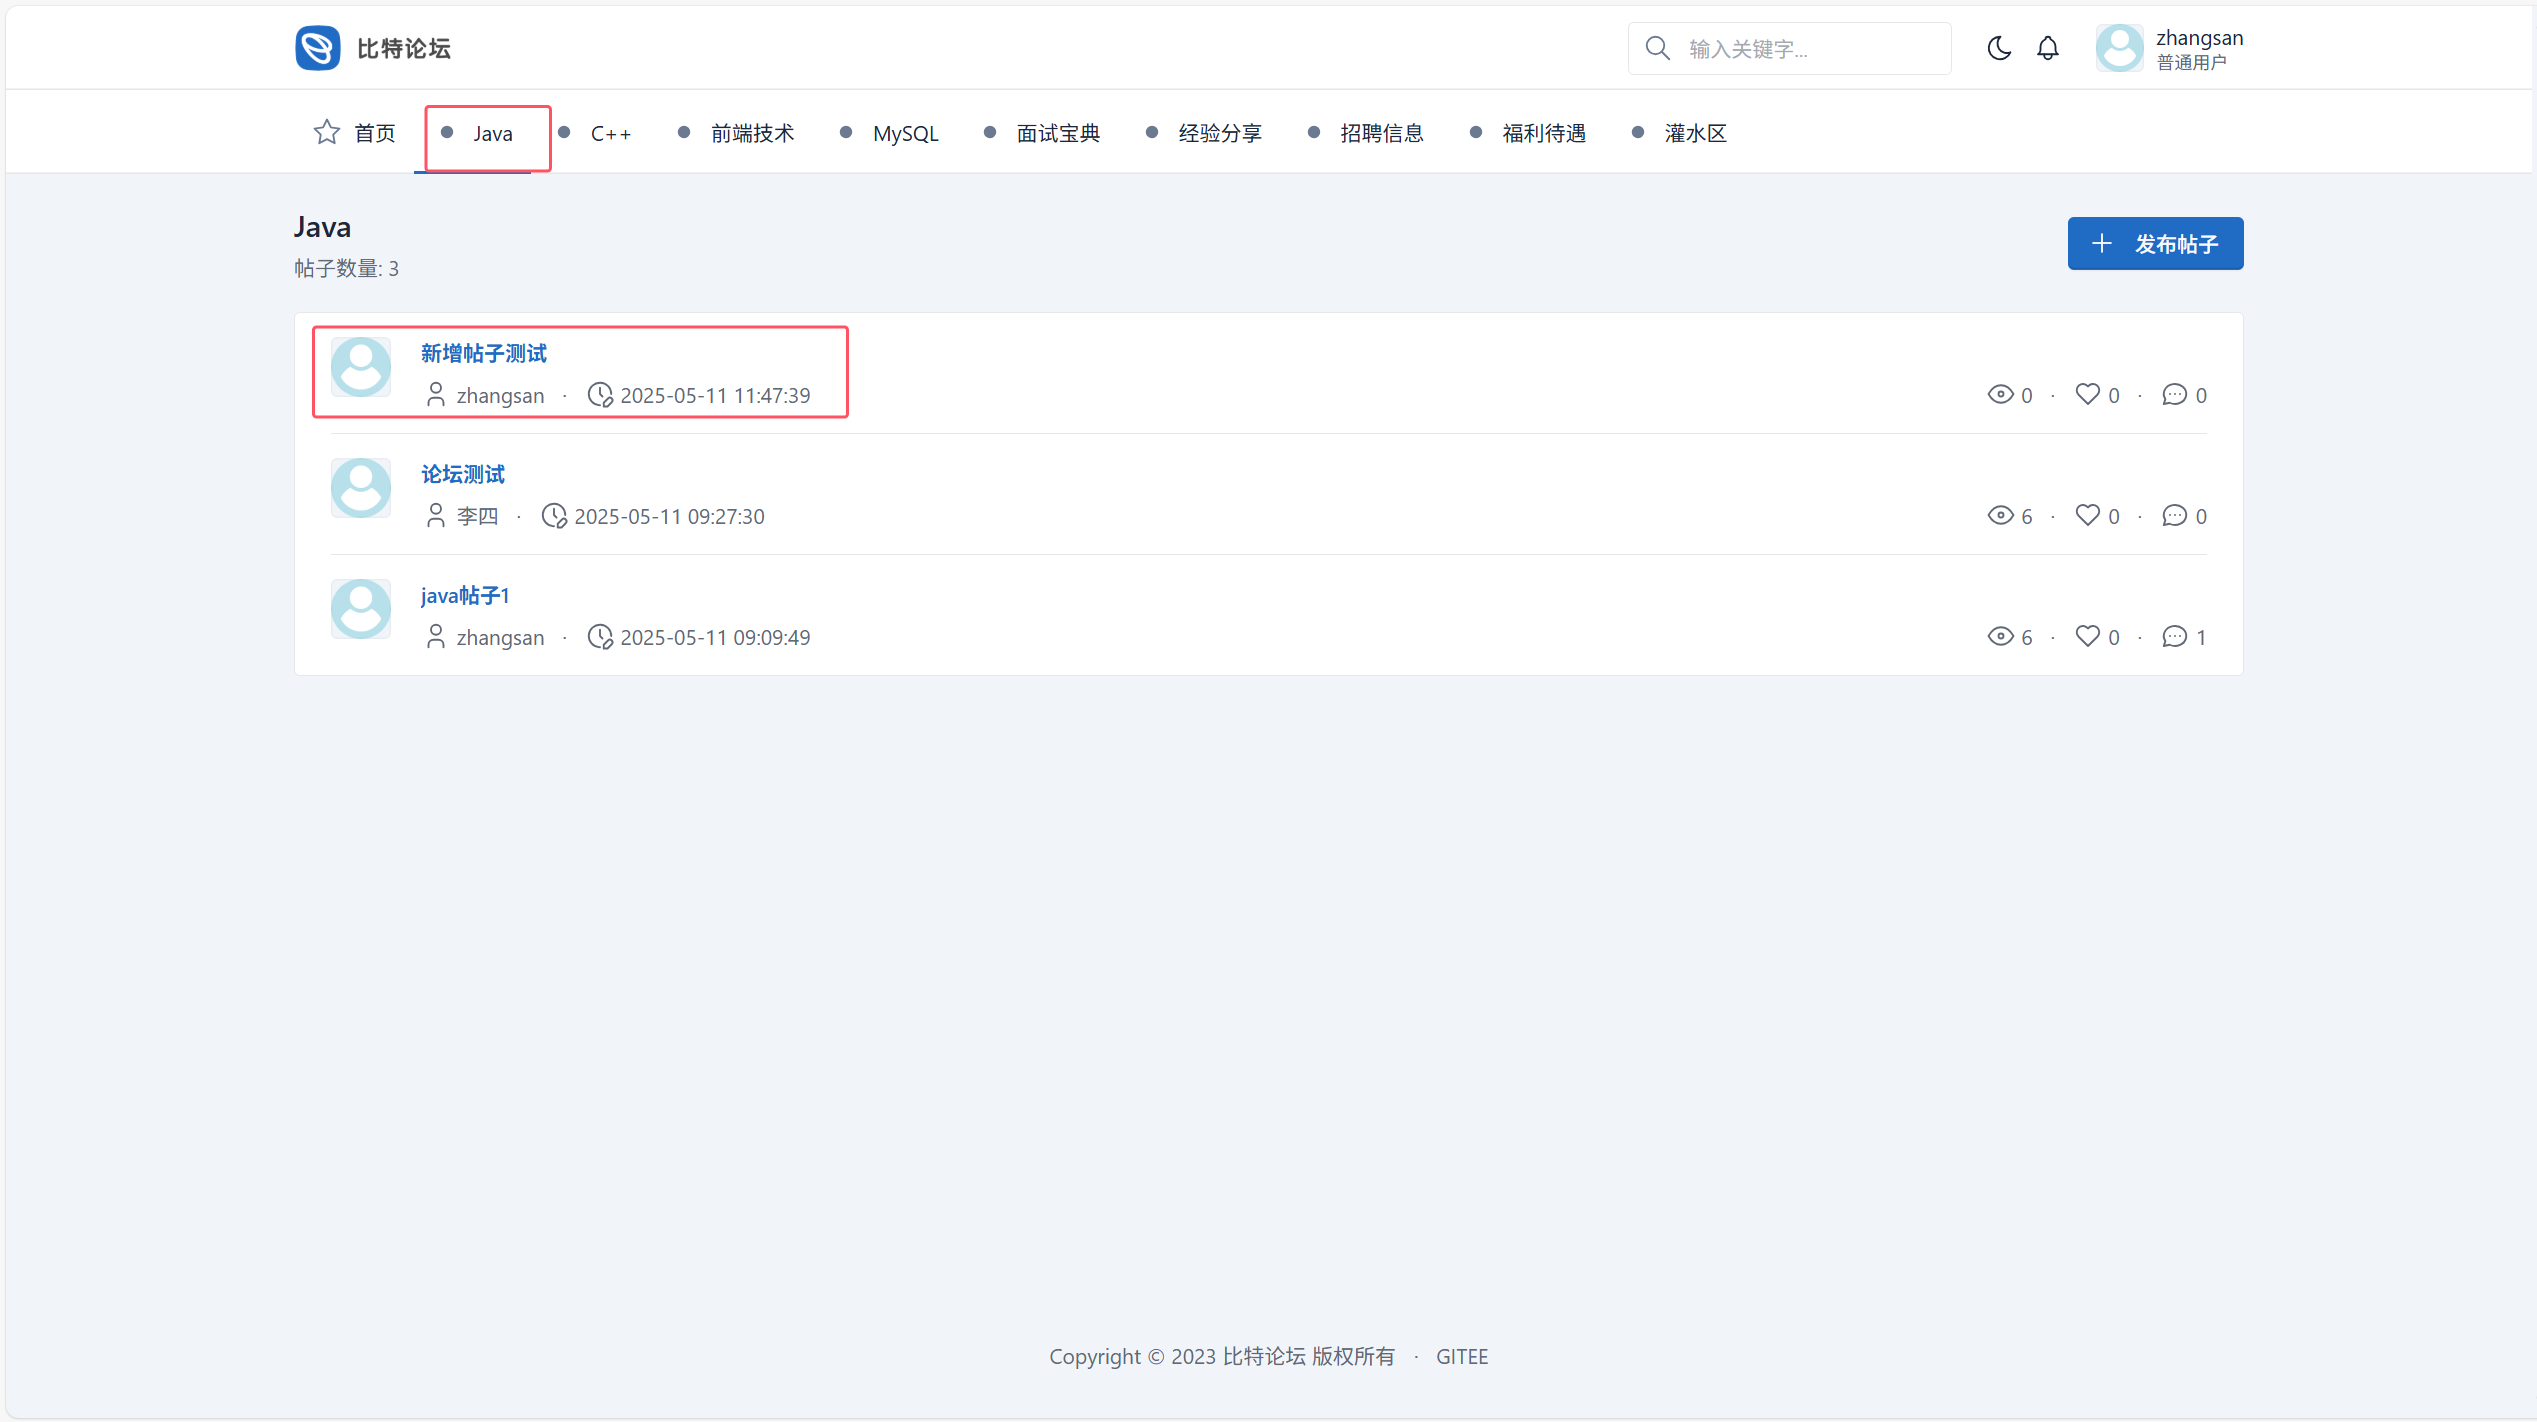Open zhangsan user menu in header
The width and height of the screenshot is (2537, 1422).
tap(2198, 48)
